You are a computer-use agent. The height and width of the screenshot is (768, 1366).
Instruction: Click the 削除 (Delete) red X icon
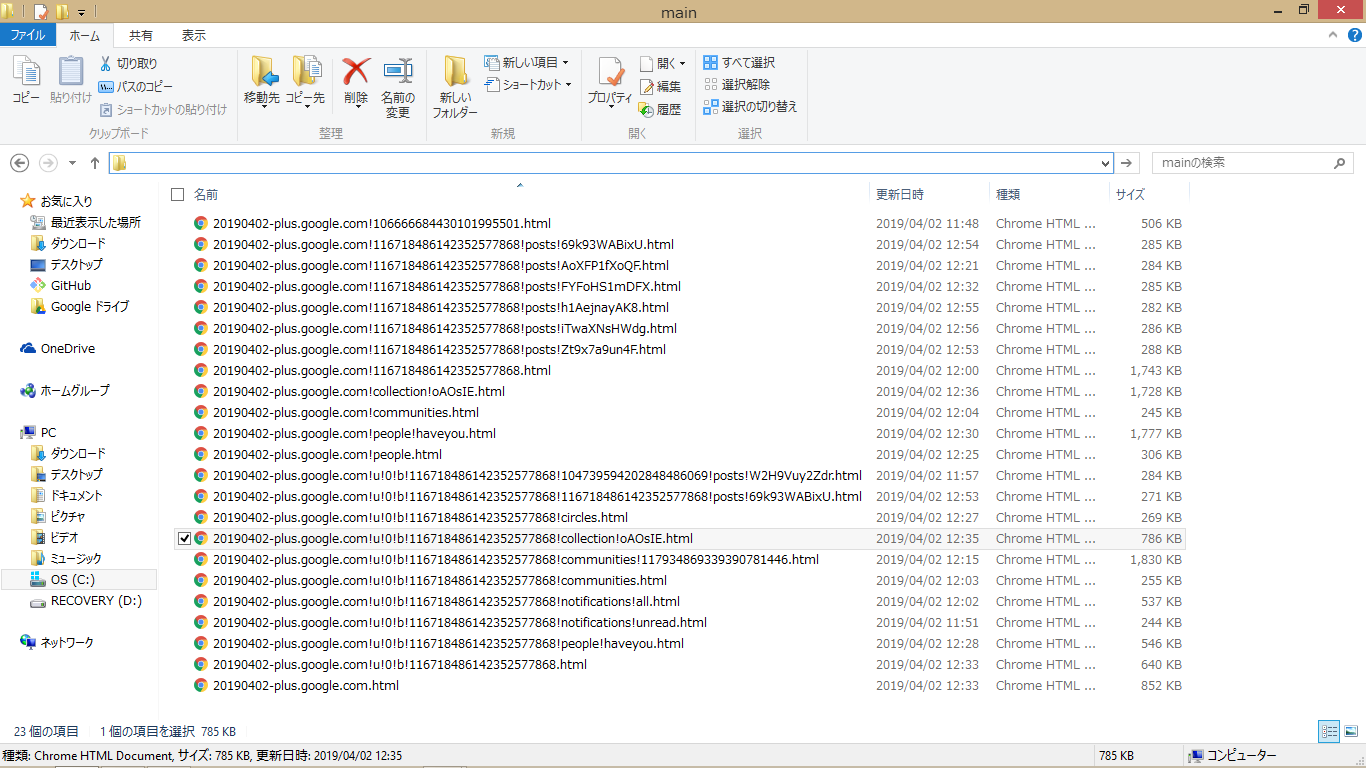click(356, 72)
